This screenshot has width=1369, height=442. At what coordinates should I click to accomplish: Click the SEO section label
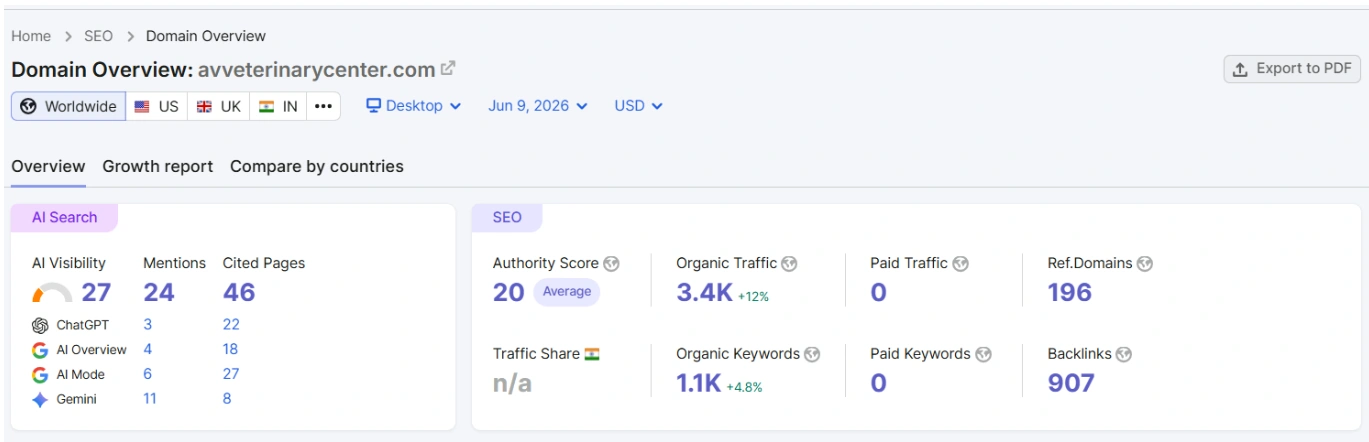tap(507, 218)
